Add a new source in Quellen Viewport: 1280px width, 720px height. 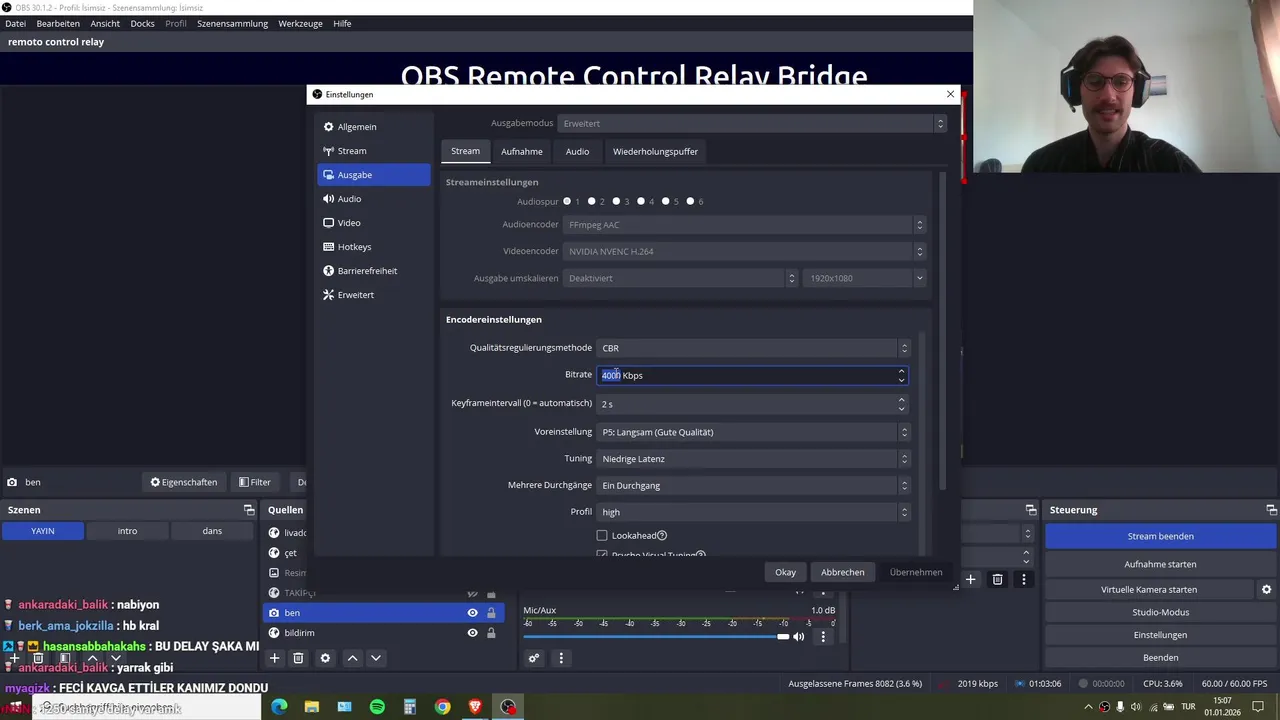[274, 658]
